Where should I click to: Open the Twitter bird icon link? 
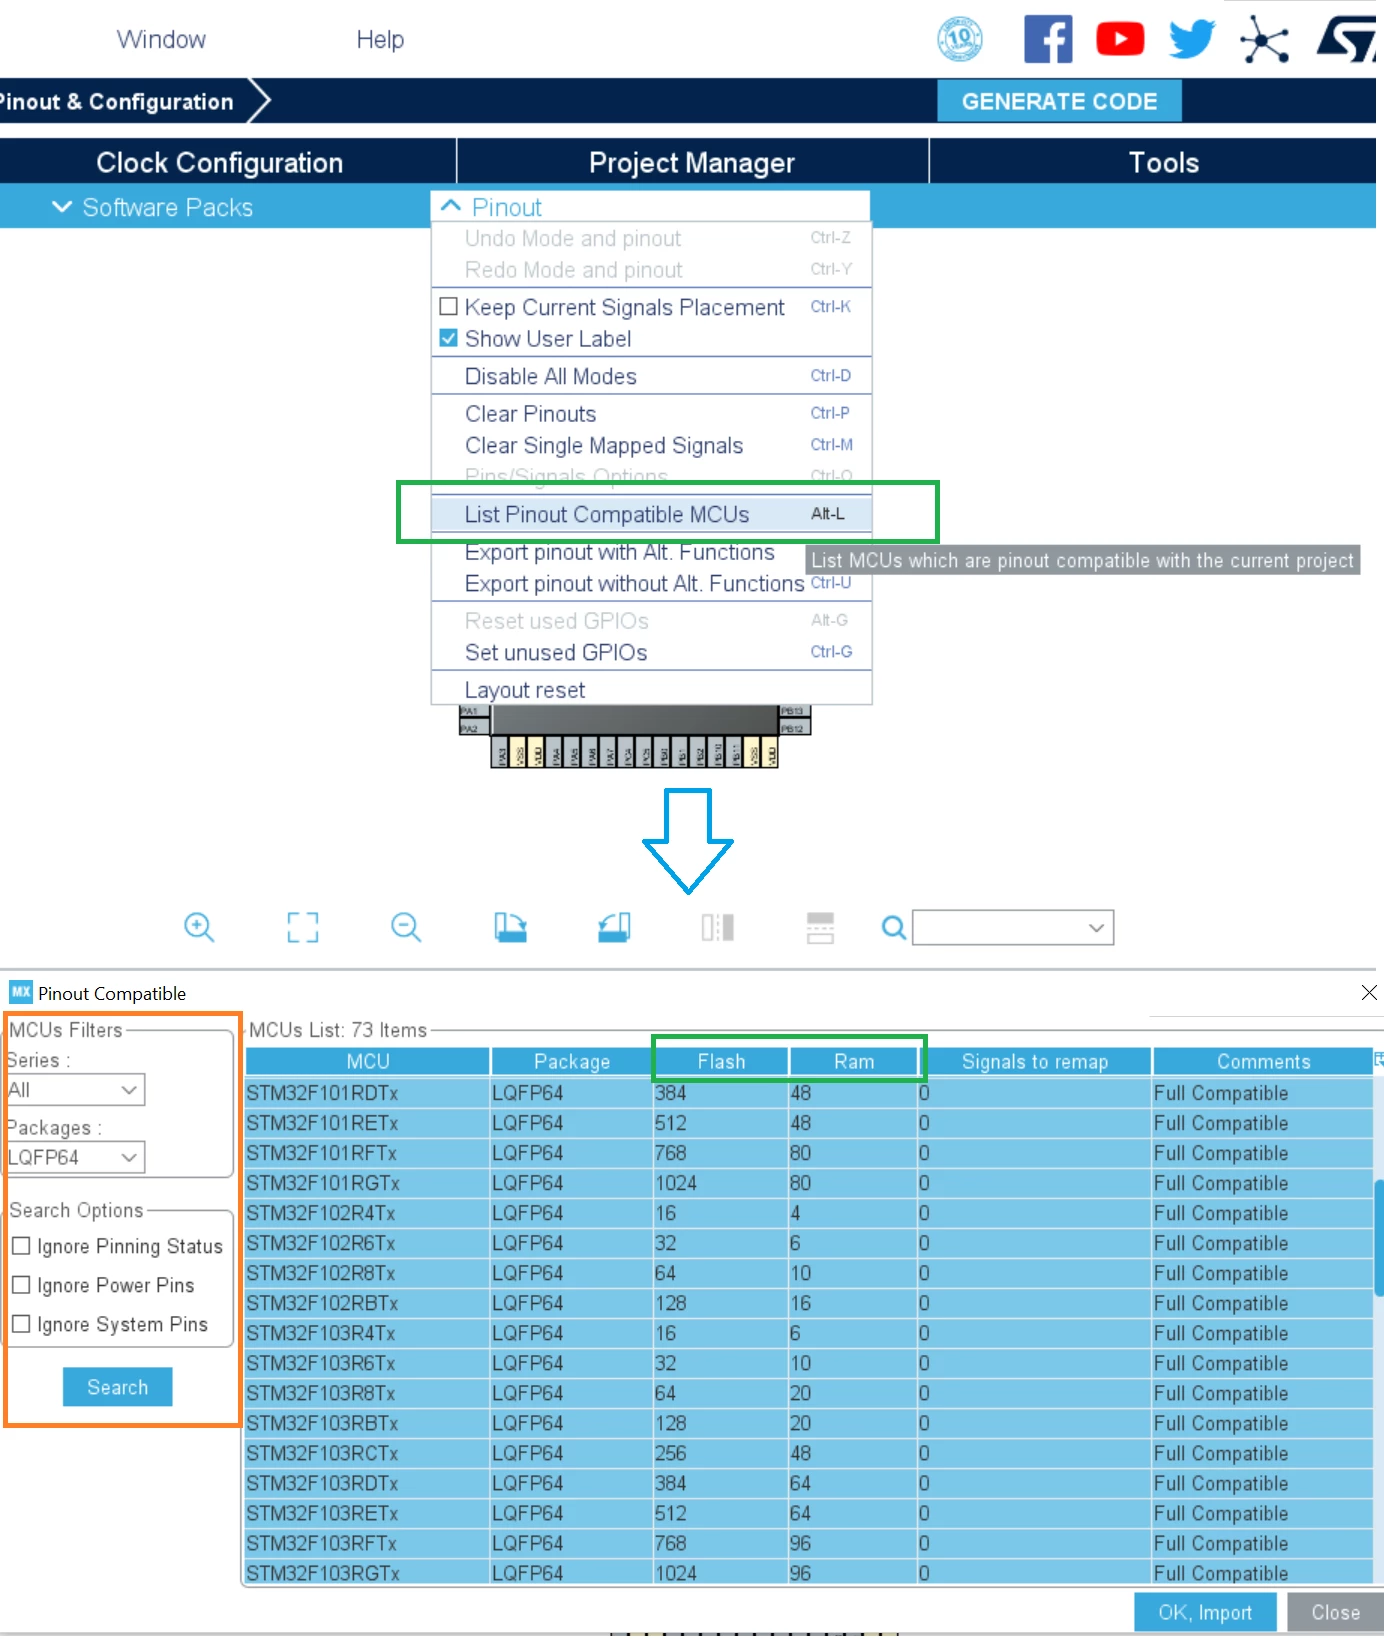tap(1192, 39)
